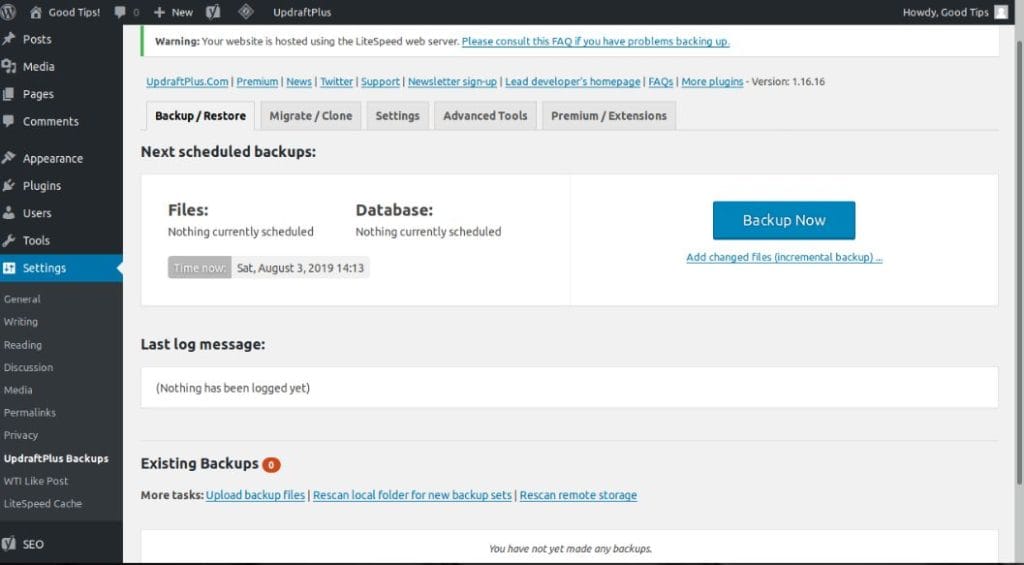Image resolution: width=1024 pixels, height=565 pixels.
Task: Open the Tools sidebar menu
Action: [x=36, y=240]
